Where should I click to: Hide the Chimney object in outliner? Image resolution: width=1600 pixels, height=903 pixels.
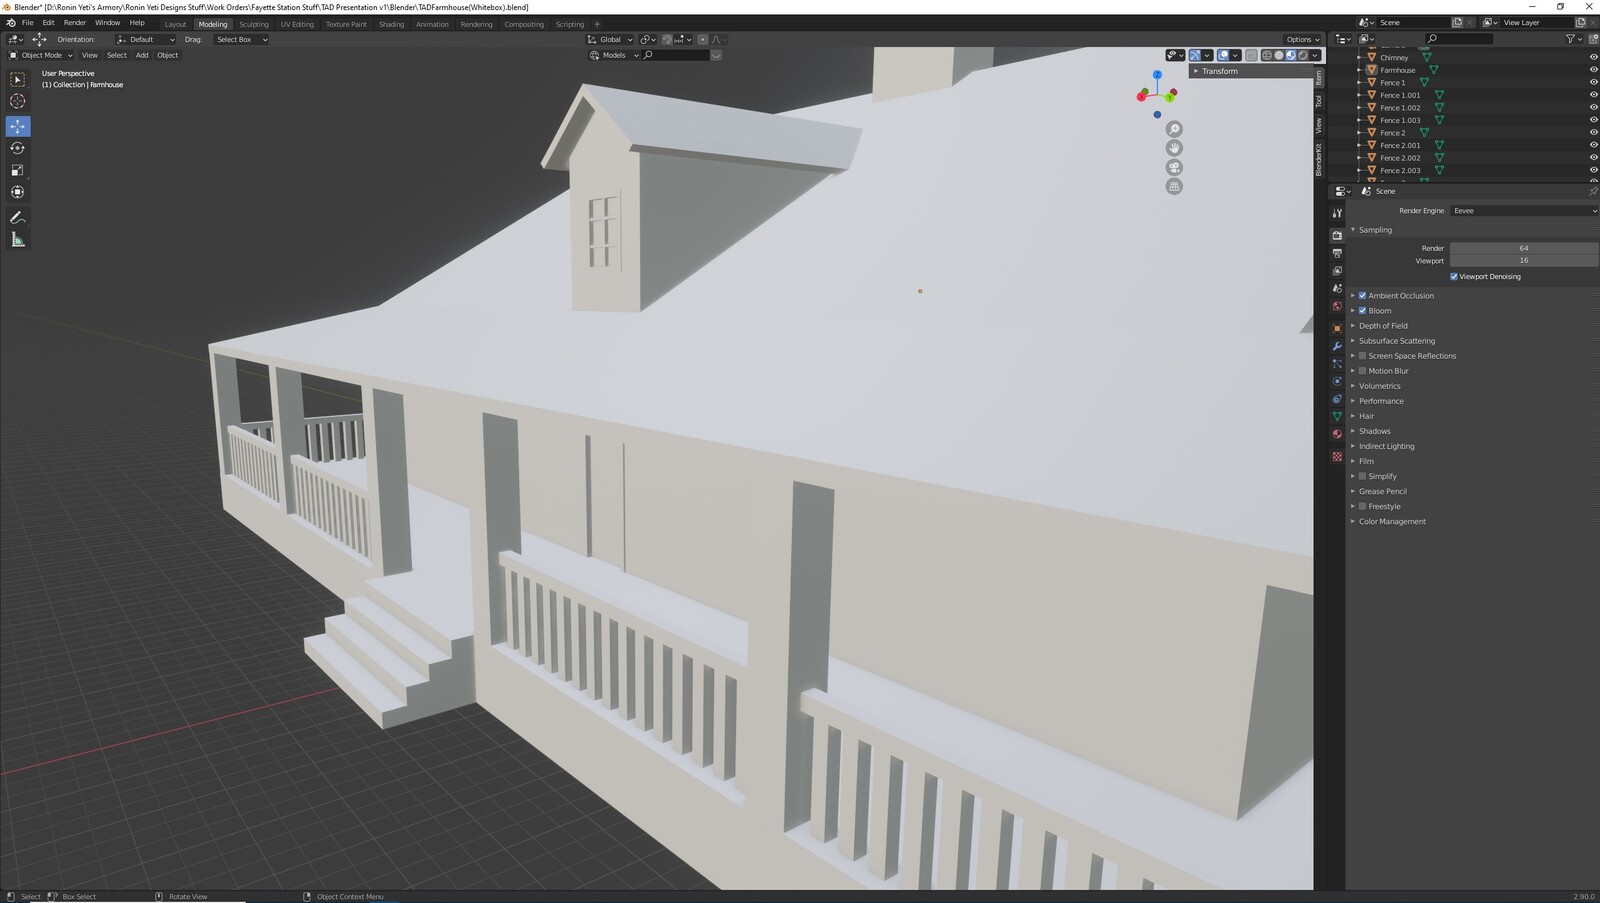1593,57
